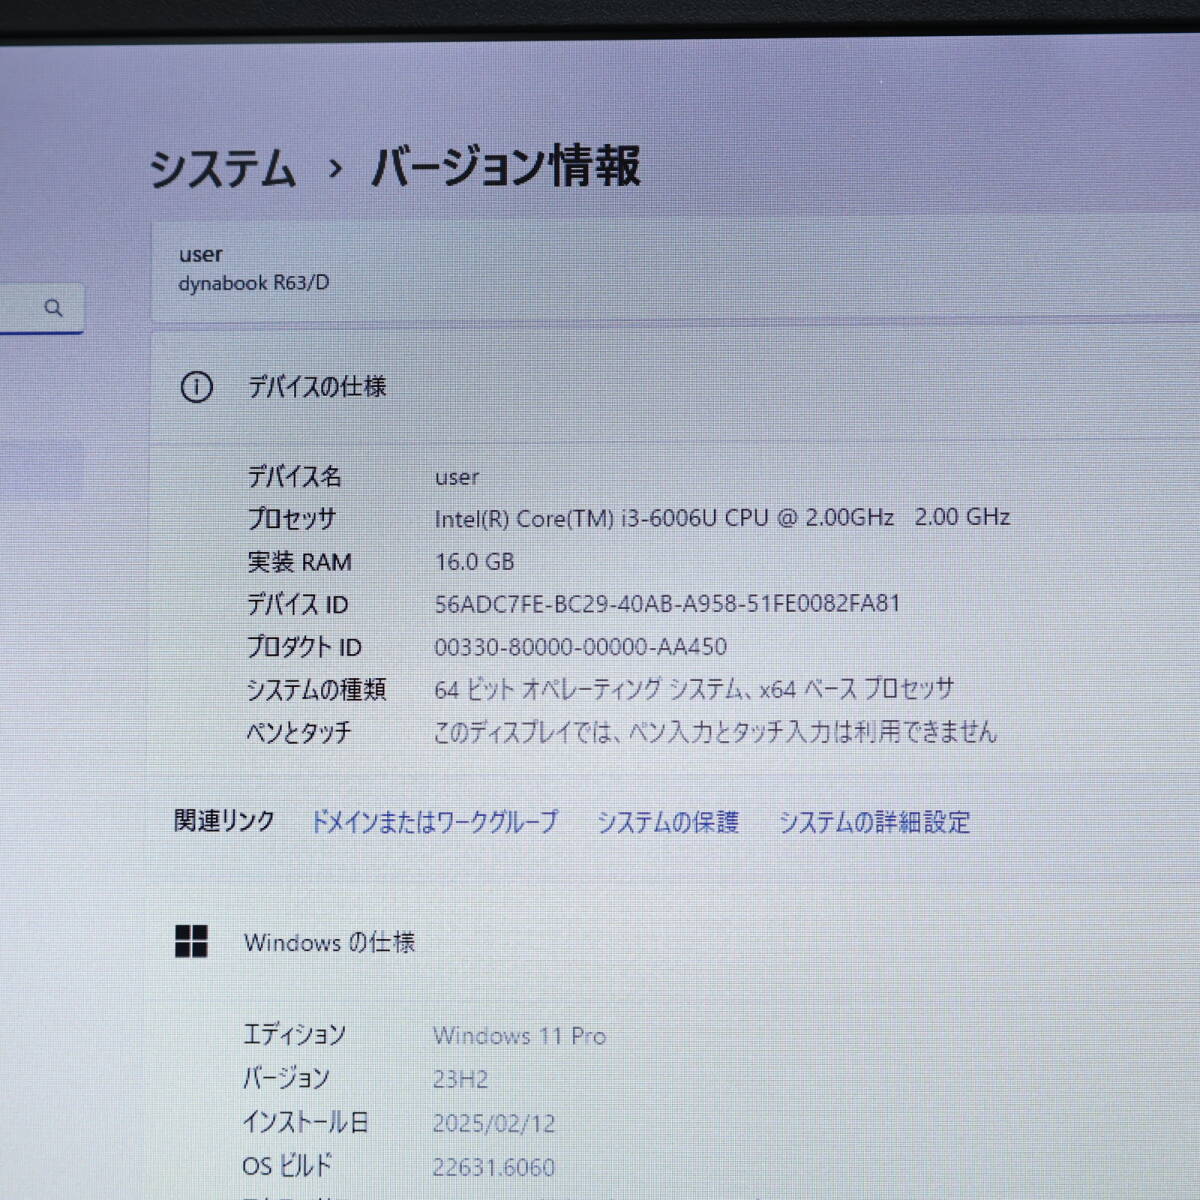Click the breadcrumb chevron separator
This screenshot has width=1200, height=1200.
click(335, 169)
